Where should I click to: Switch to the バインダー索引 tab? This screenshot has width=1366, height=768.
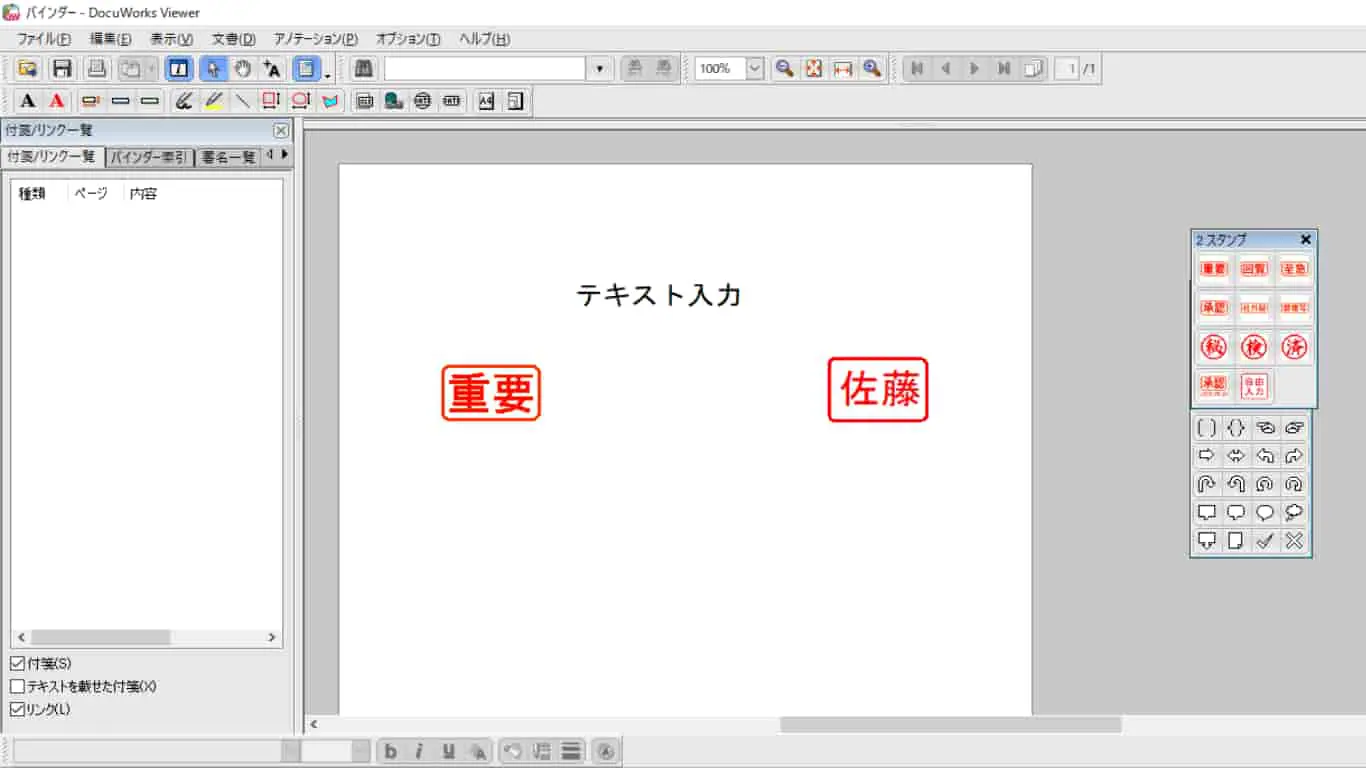[148, 157]
